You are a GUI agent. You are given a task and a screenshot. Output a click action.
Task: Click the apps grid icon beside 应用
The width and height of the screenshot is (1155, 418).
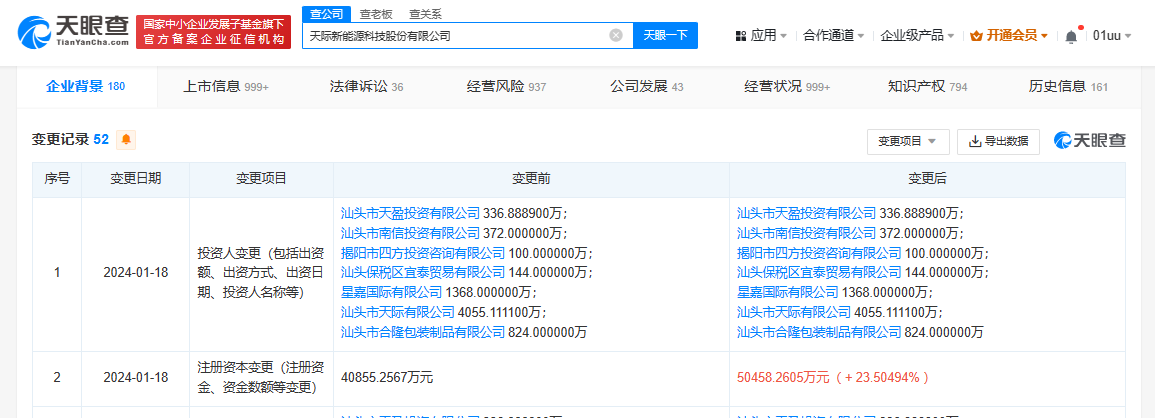tap(741, 35)
